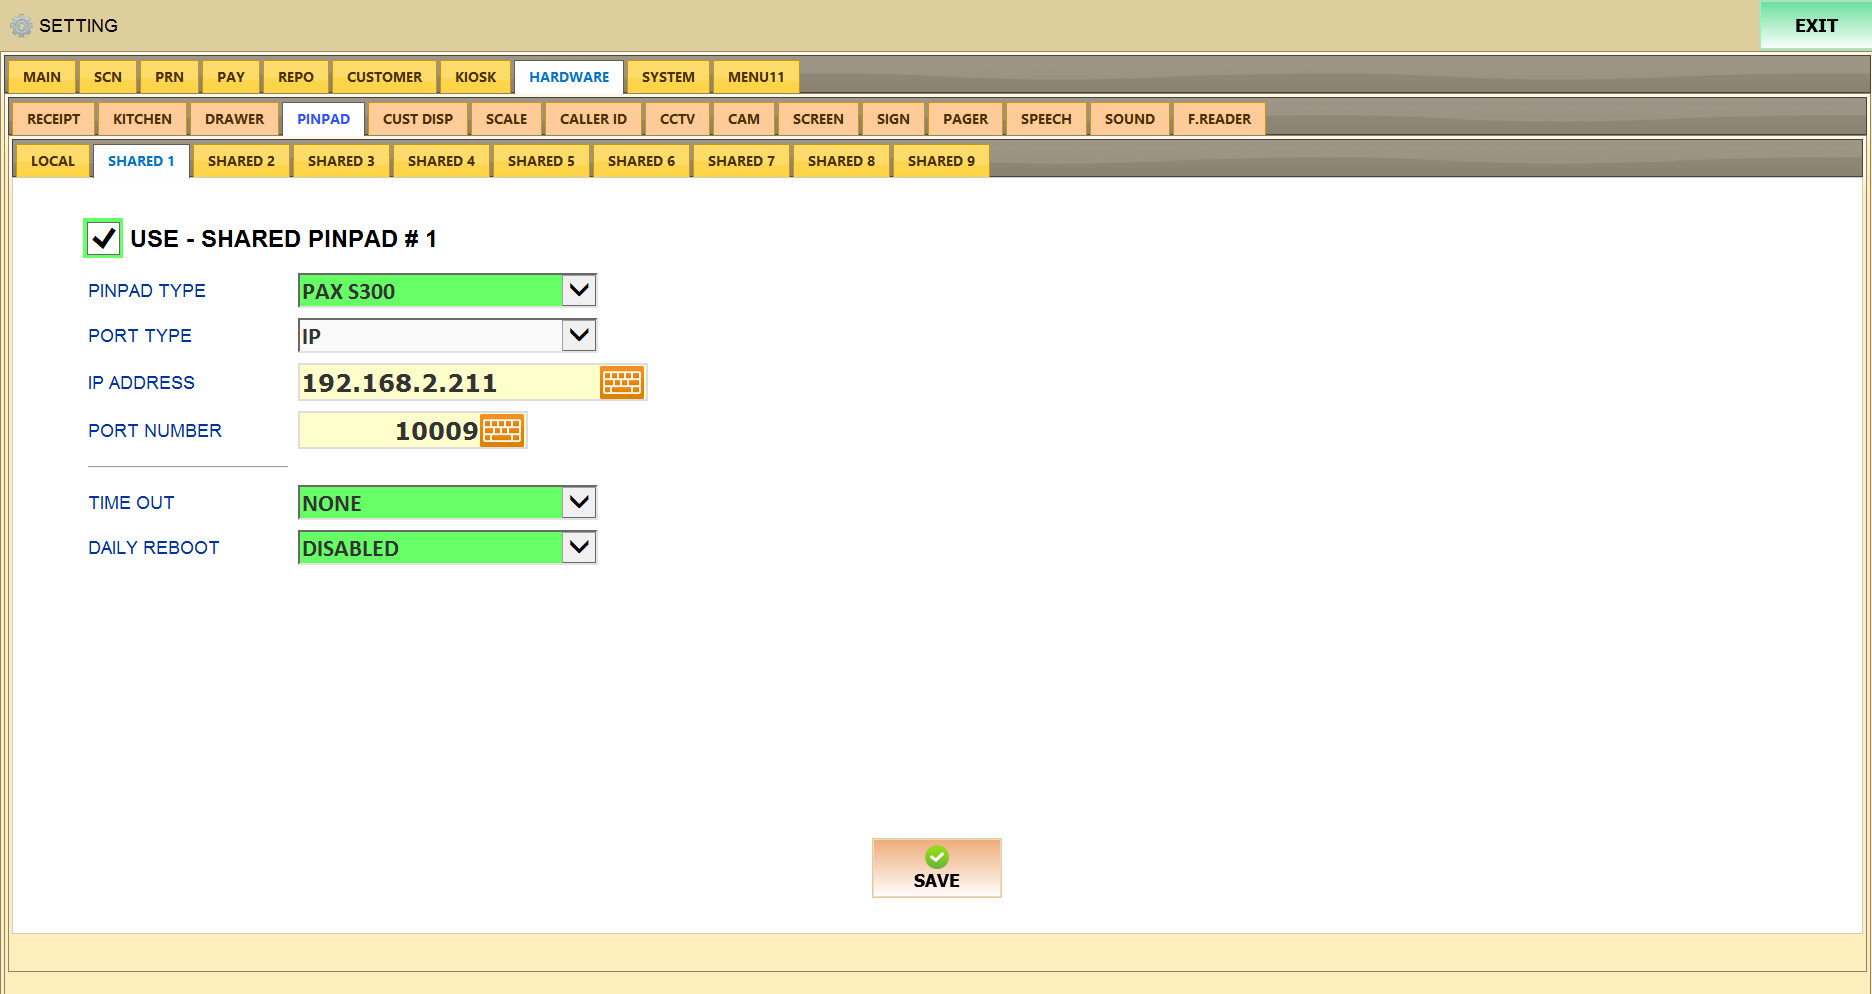This screenshot has height=994, width=1872.
Task: Open the SPEECH tab
Action: (x=1047, y=119)
